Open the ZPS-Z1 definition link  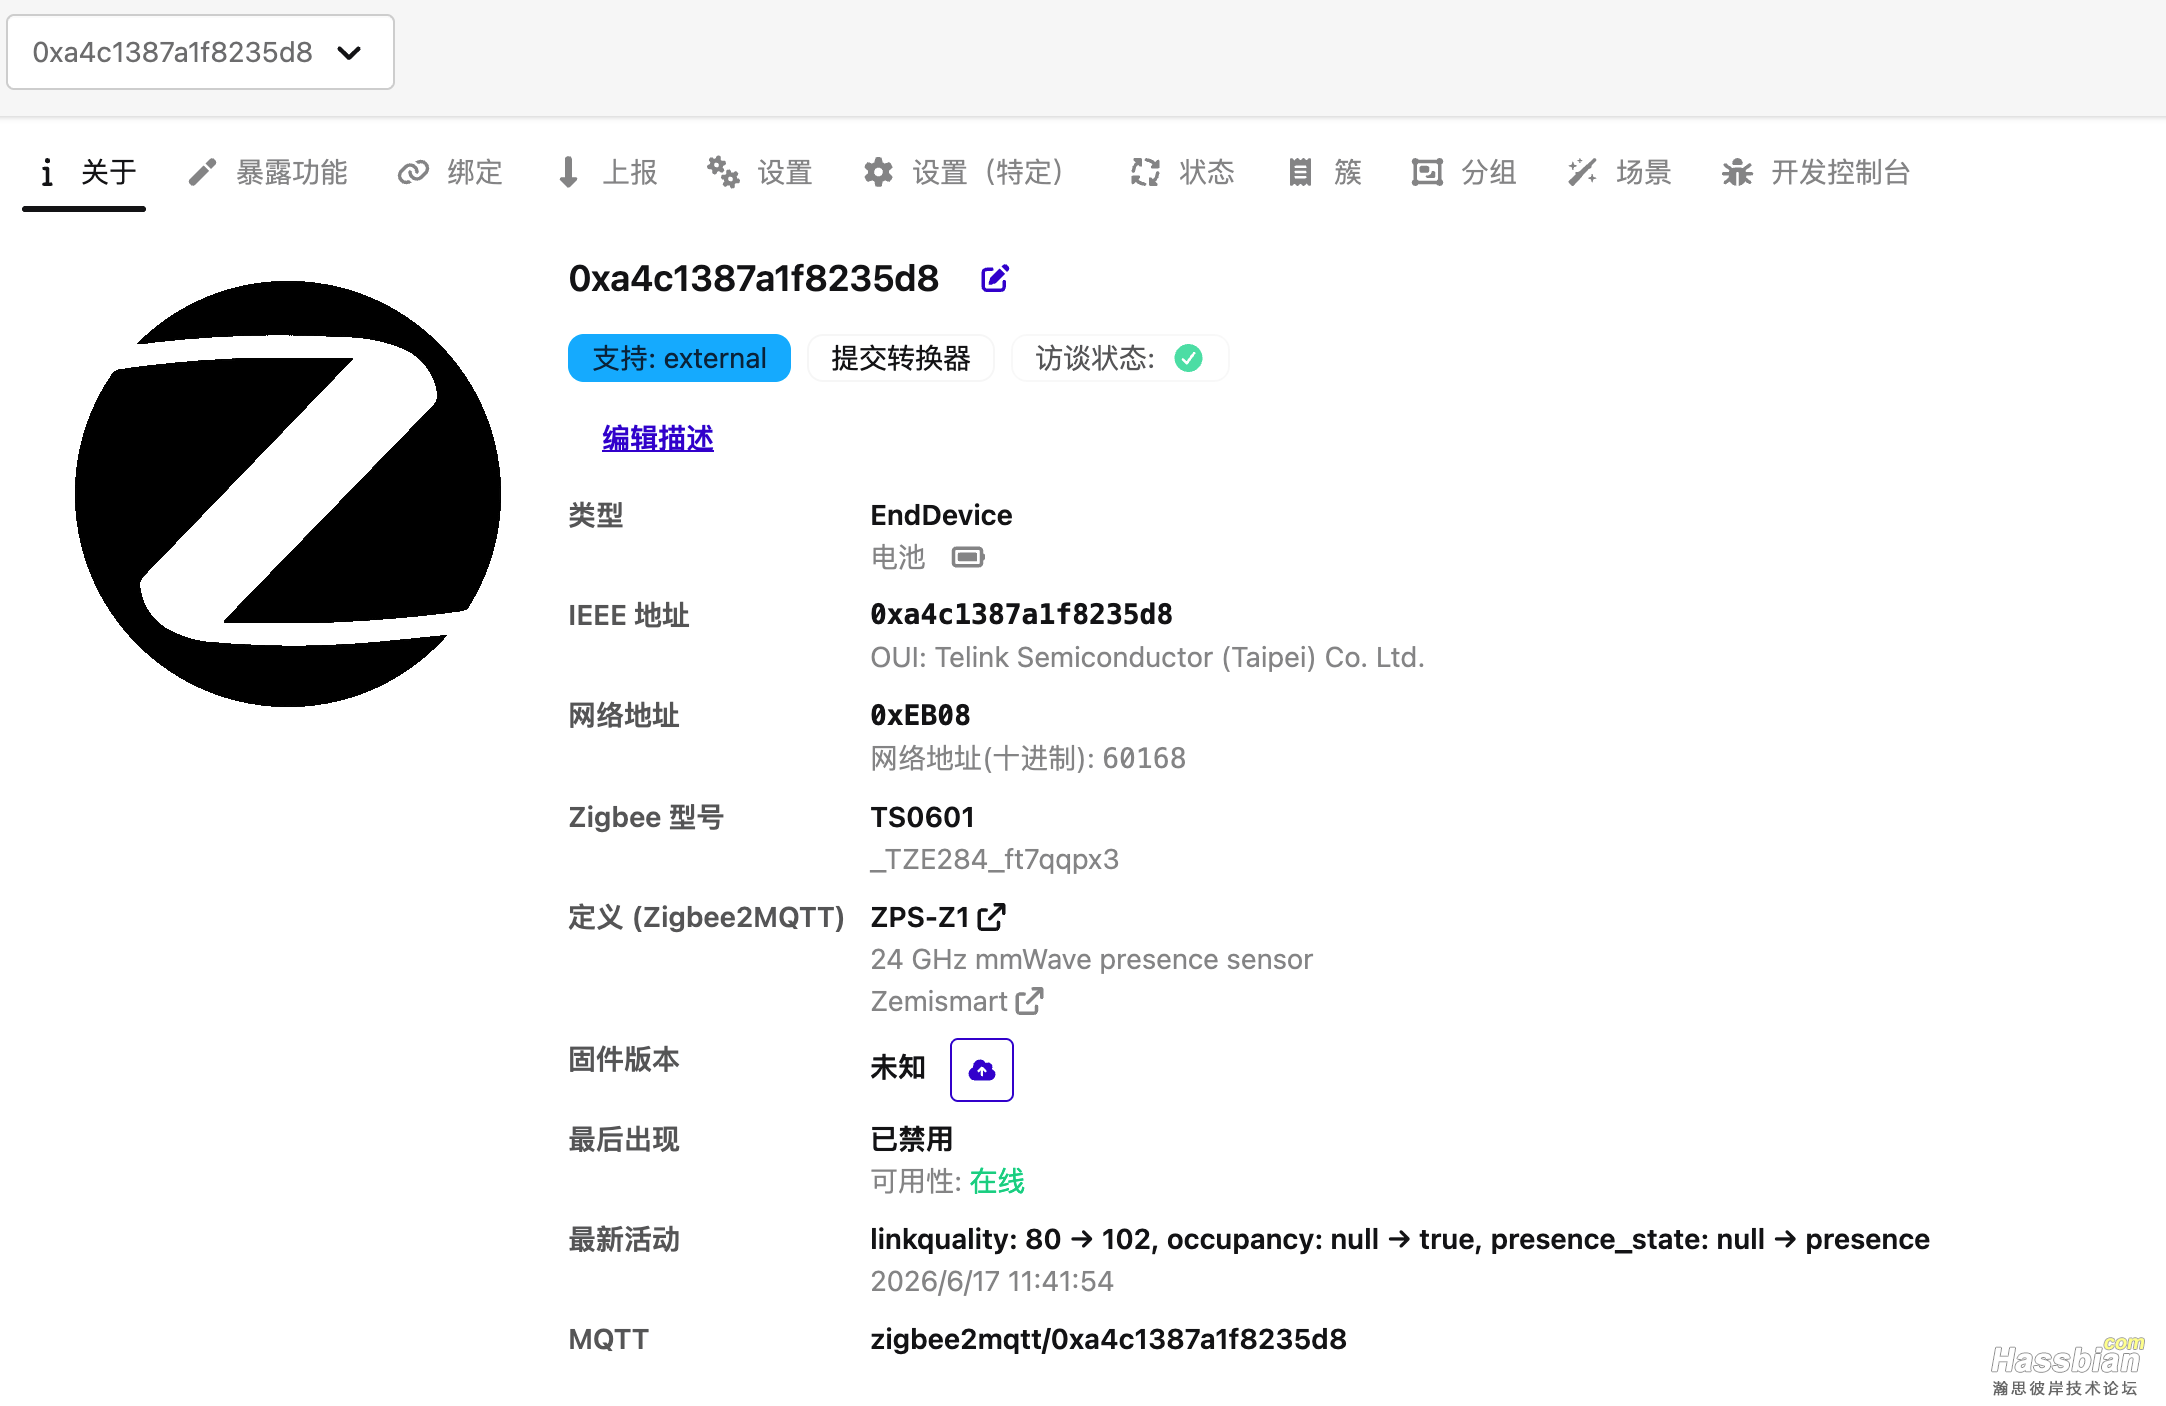click(938, 917)
